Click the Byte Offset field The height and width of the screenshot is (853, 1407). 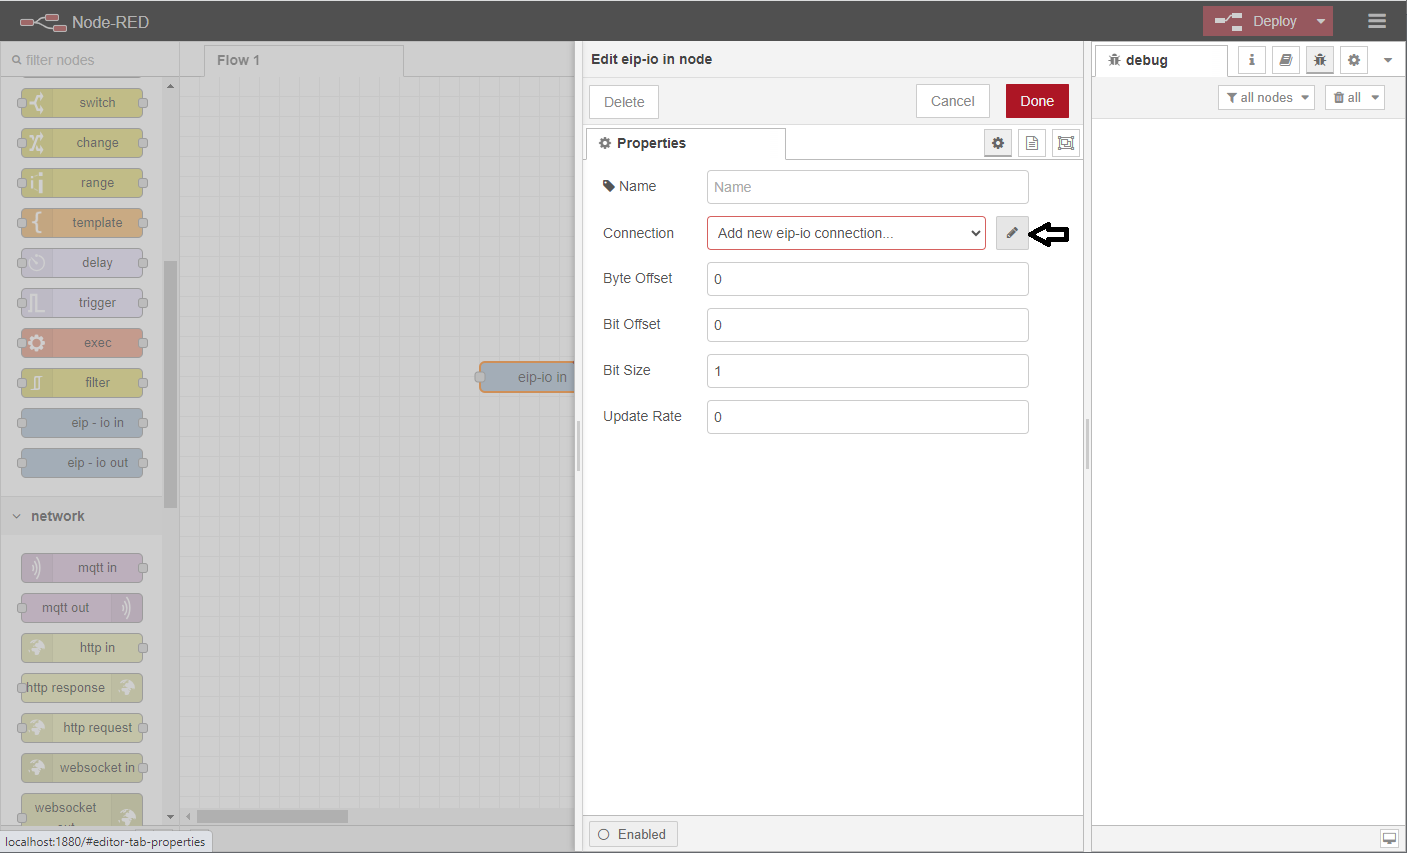(868, 279)
